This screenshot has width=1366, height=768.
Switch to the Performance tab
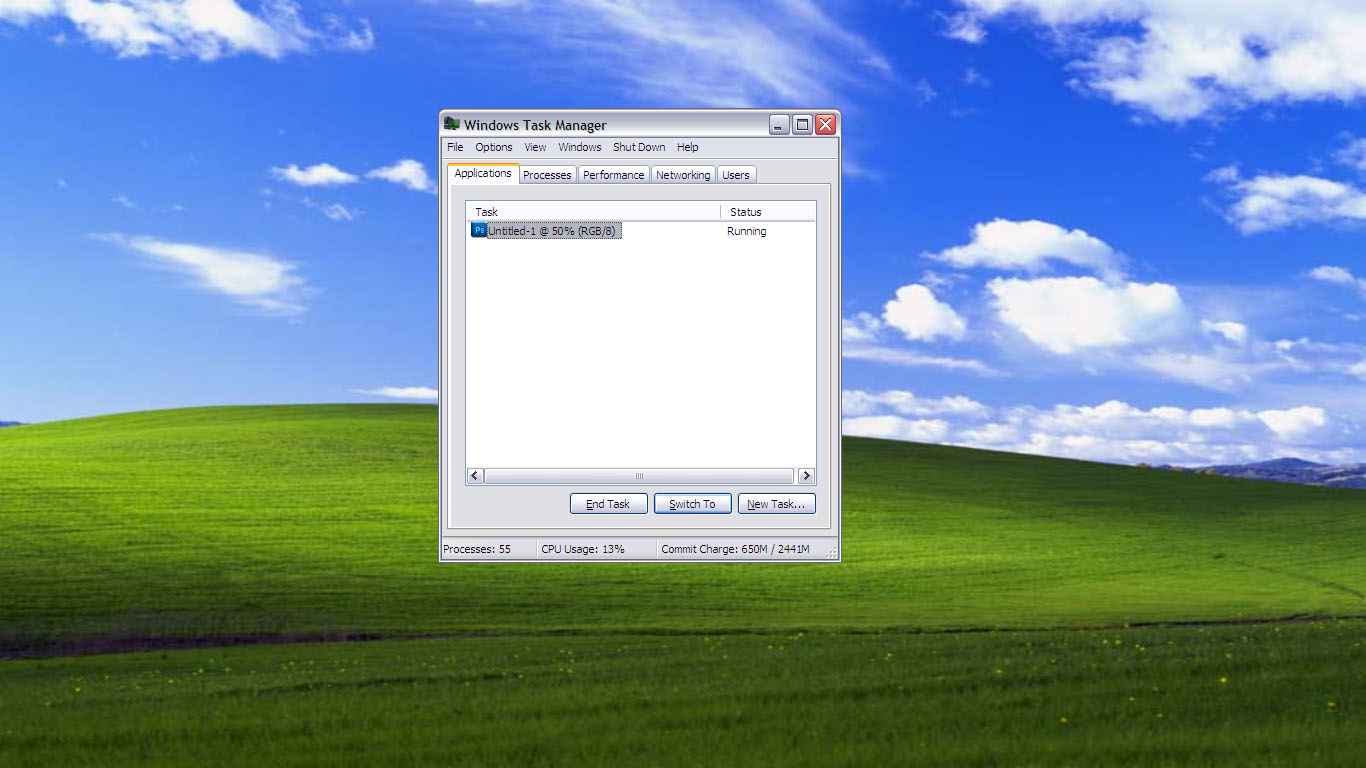[x=613, y=174]
